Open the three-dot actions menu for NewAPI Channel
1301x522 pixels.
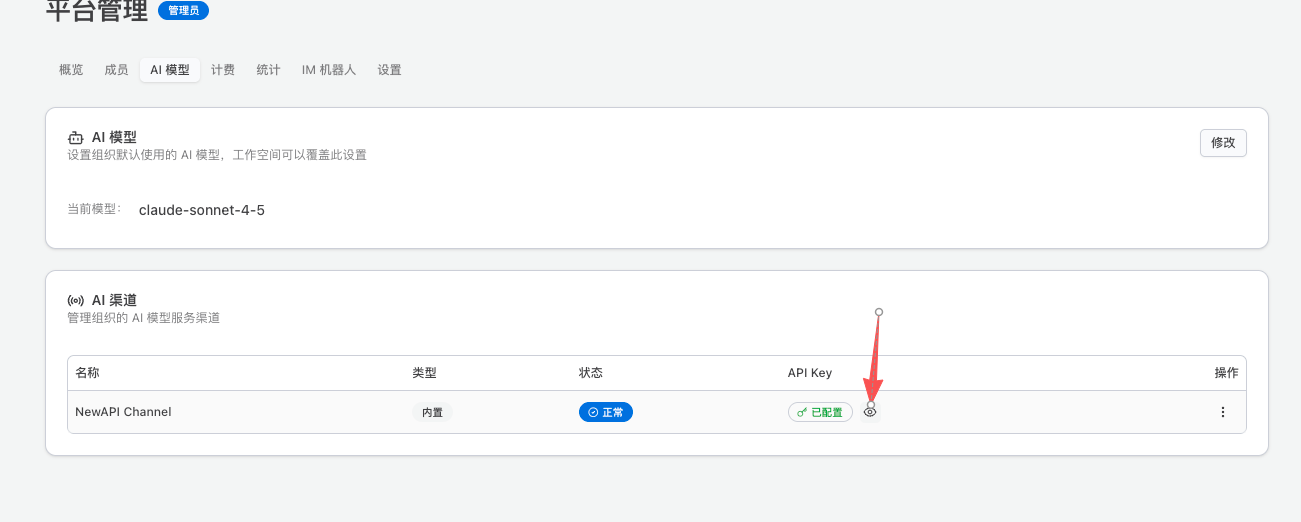click(1222, 412)
